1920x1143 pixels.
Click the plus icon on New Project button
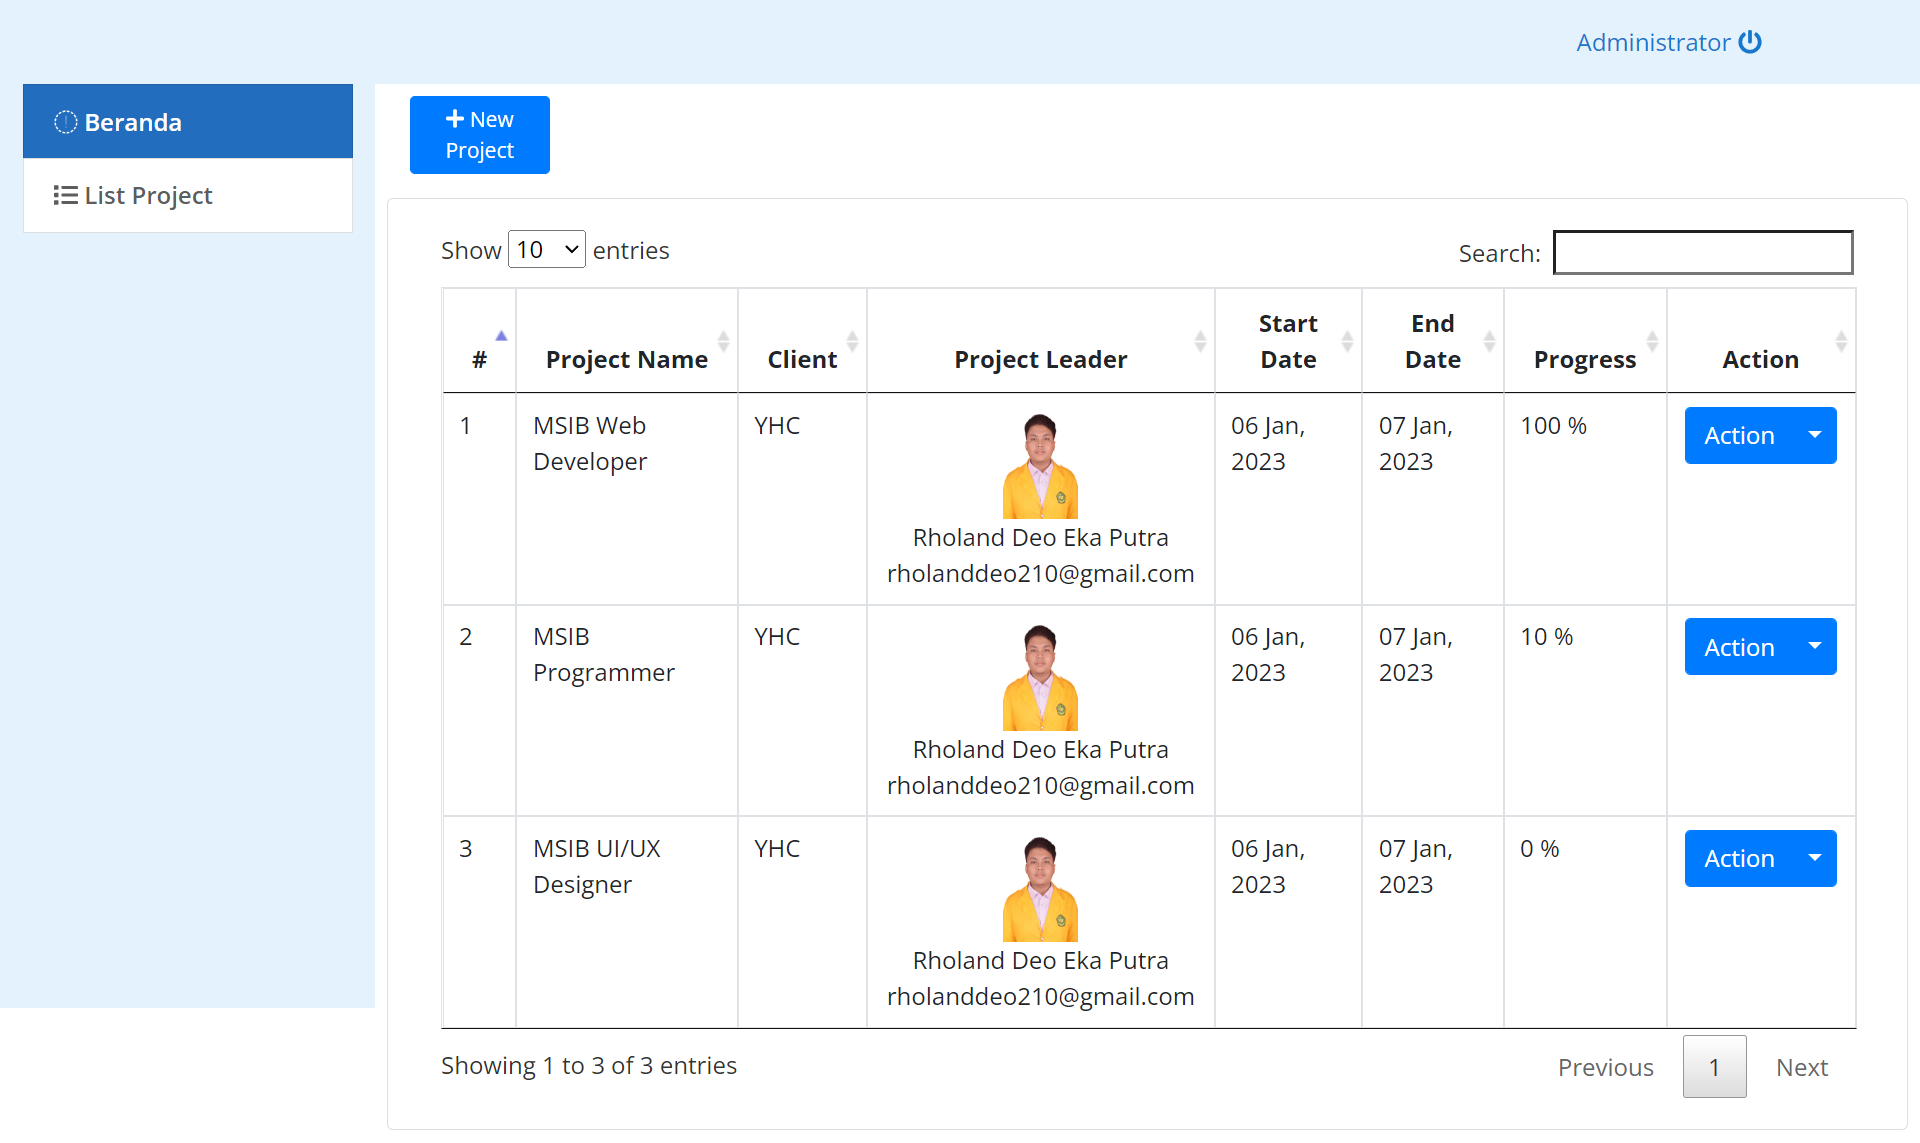[456, 118]
